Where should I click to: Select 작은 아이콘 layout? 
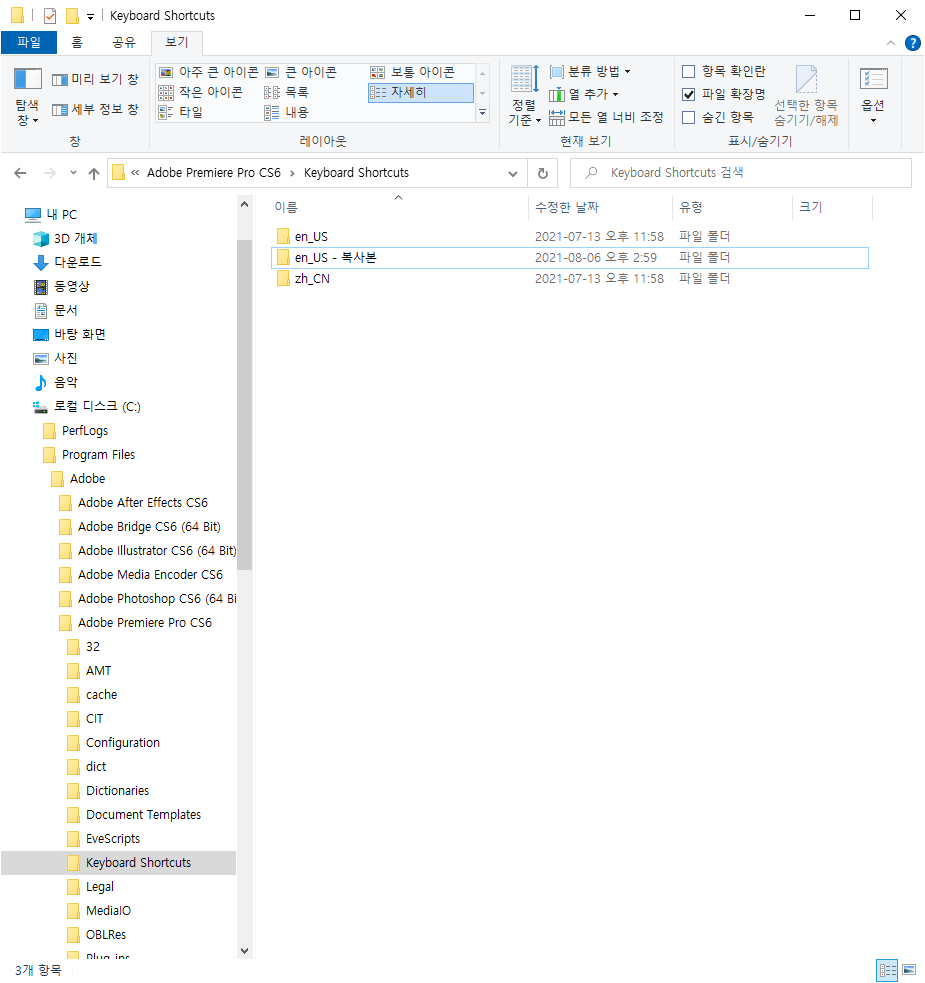click(201, 92)
